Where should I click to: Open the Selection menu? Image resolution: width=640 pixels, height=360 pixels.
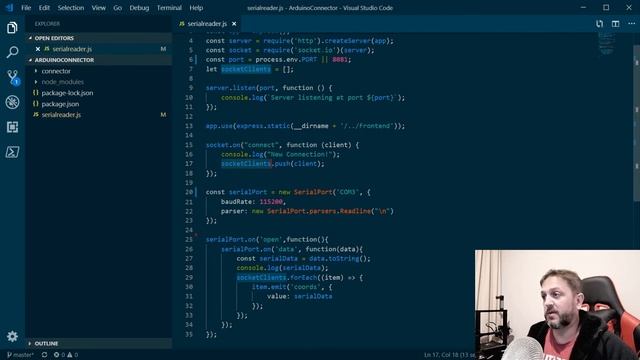(71, 8)
